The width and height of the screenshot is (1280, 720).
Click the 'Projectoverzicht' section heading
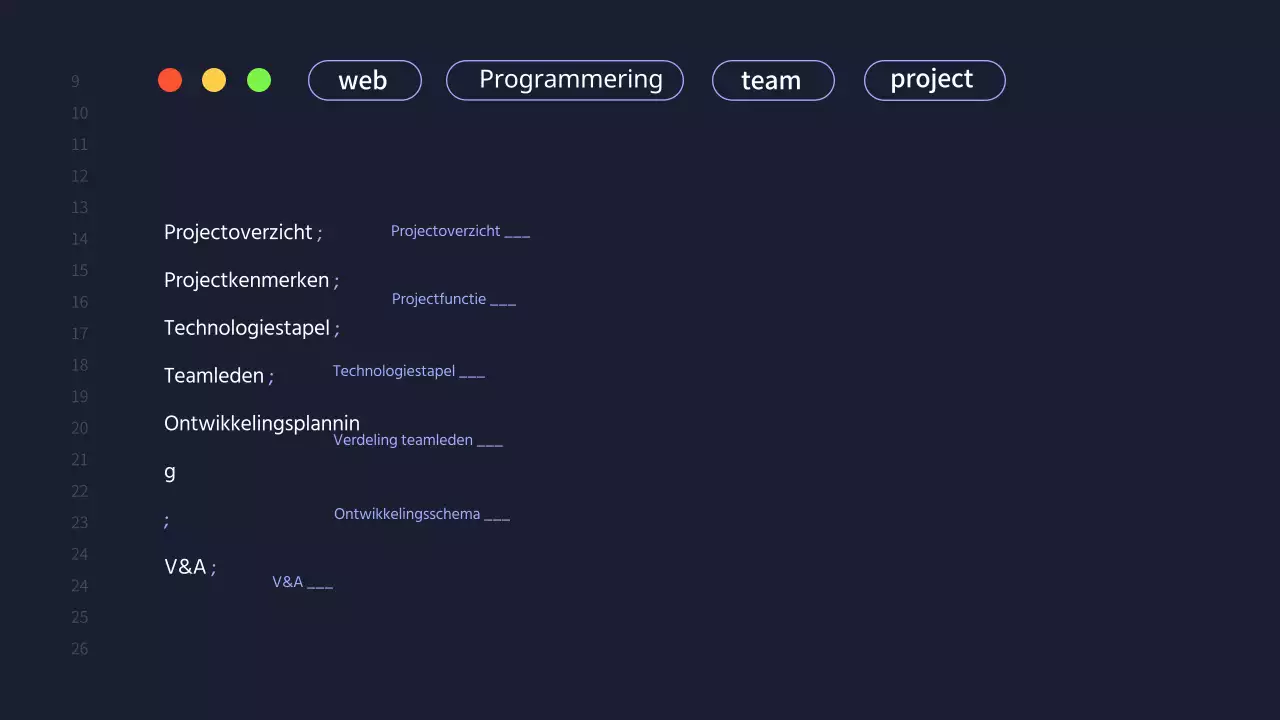point(238,232)
